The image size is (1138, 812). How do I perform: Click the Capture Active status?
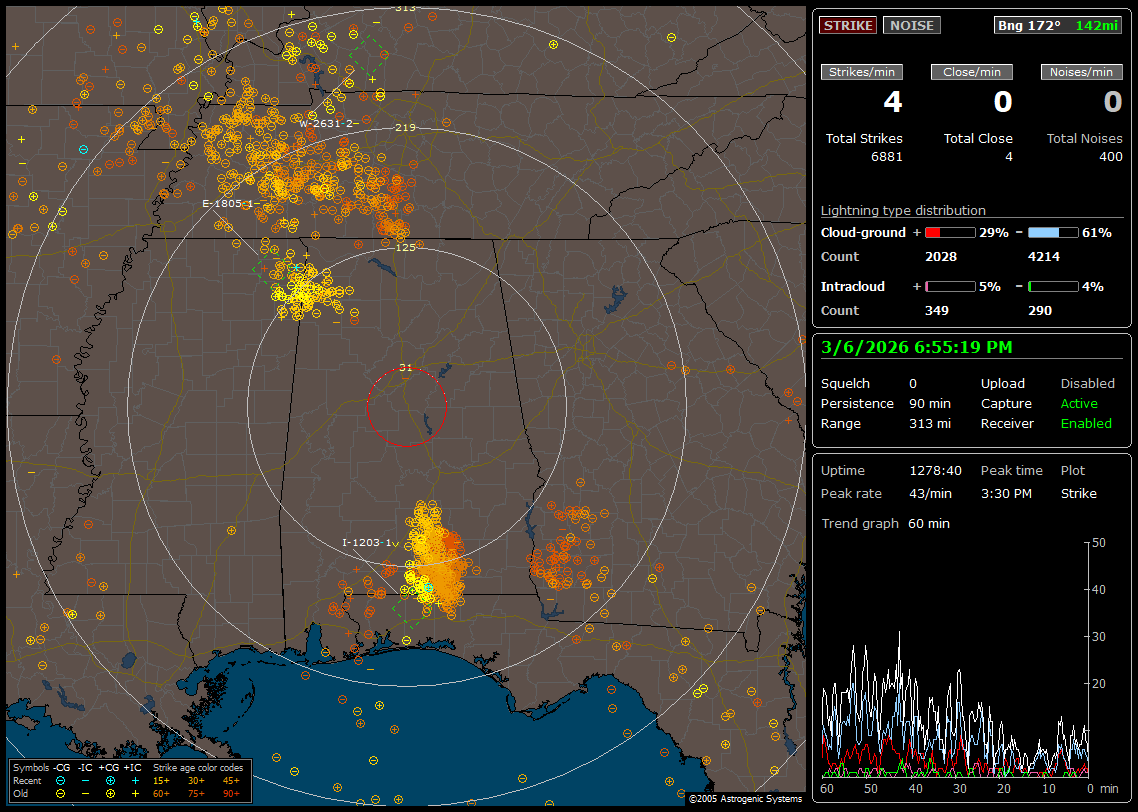click(x=1079, y=403)
